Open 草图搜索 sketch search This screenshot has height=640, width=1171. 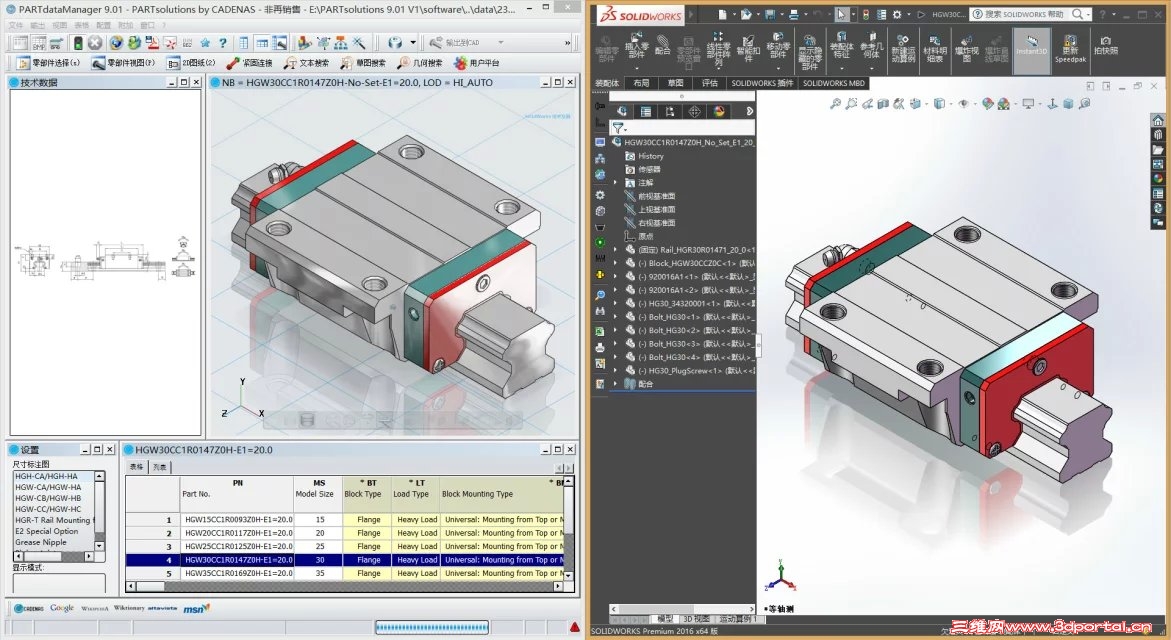pyautogui.click(x=362, y=63)
